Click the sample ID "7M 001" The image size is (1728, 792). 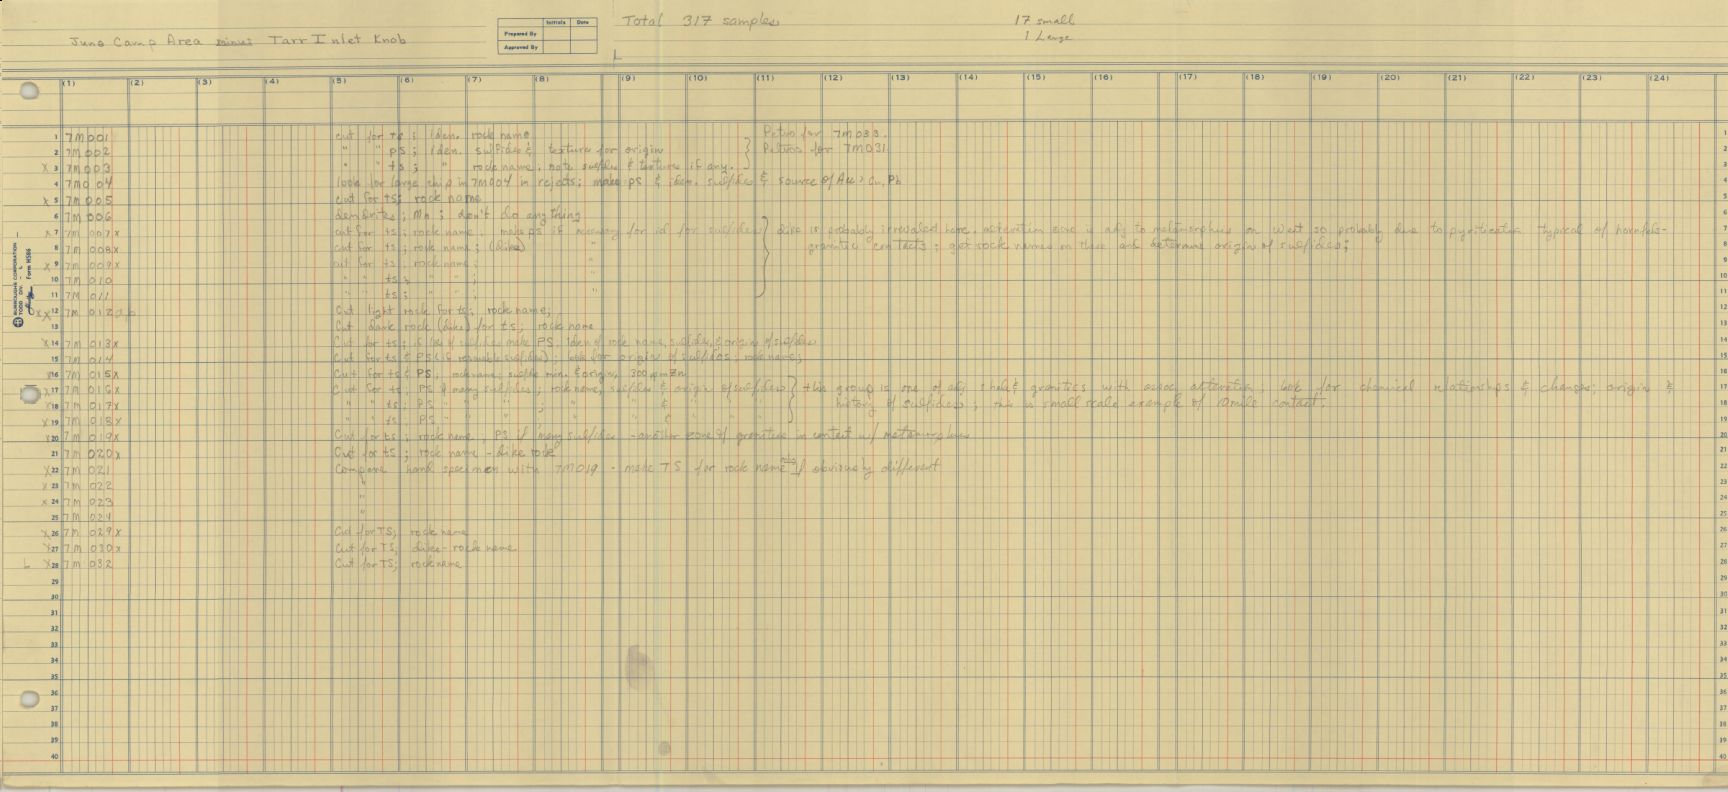(x=86, y=137)
